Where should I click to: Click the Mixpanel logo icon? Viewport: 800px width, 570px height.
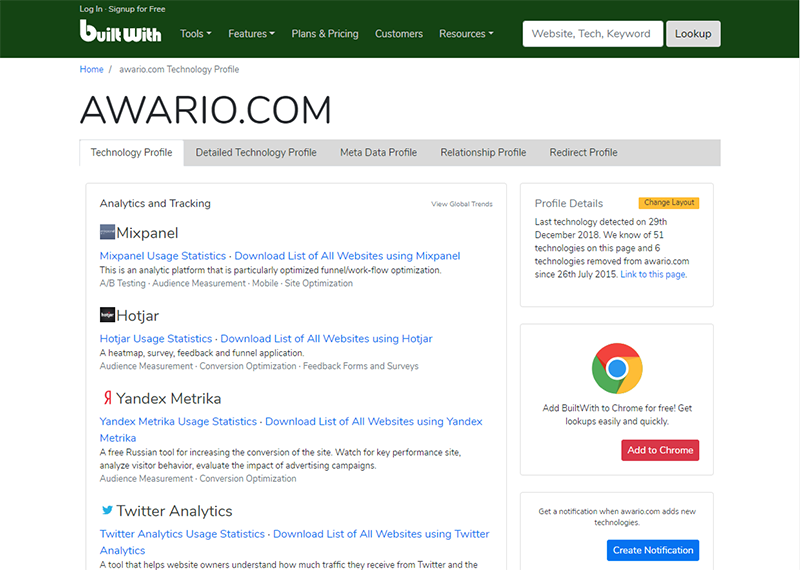(x=107, y=232)
